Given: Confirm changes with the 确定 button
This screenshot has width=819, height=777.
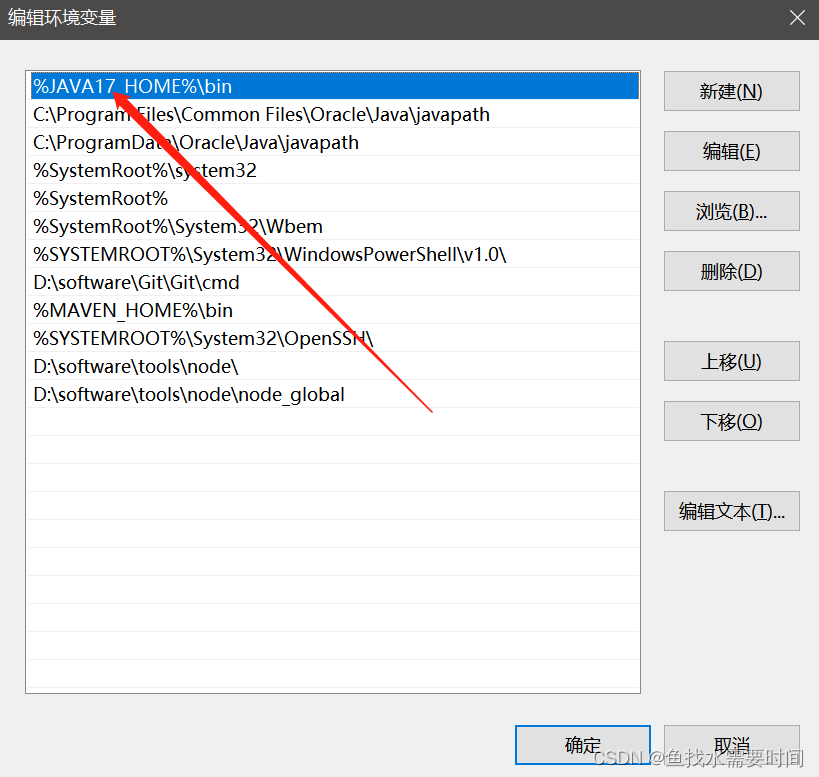Looking at the screenshot, I should 582,745.
